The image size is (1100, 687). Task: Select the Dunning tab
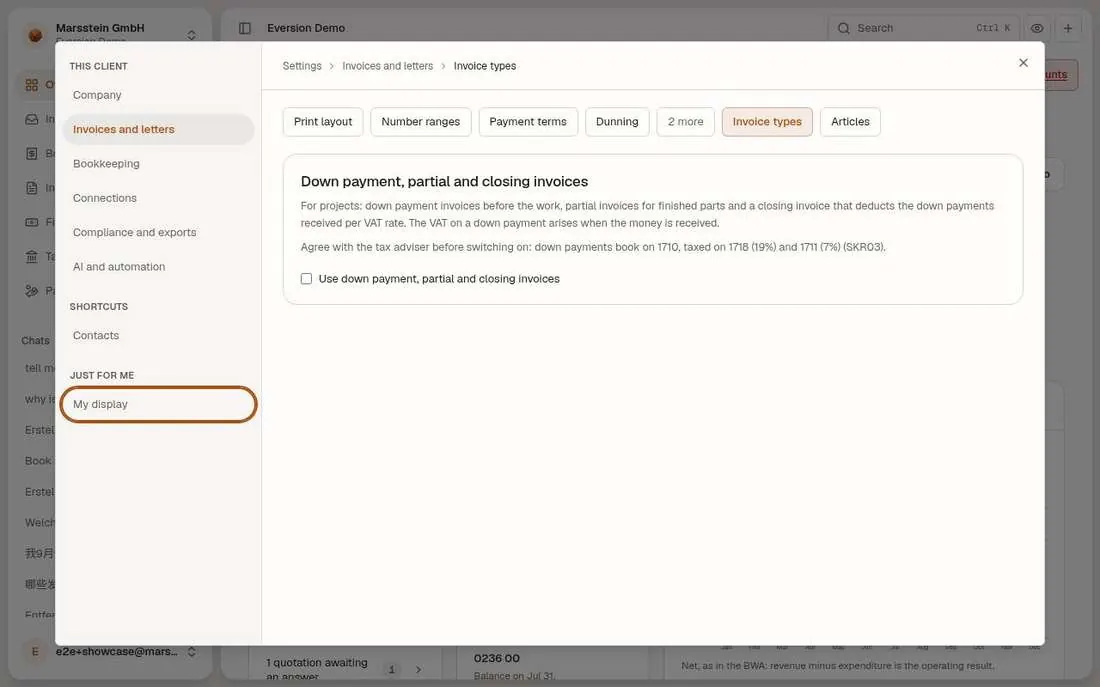point(617,121)
